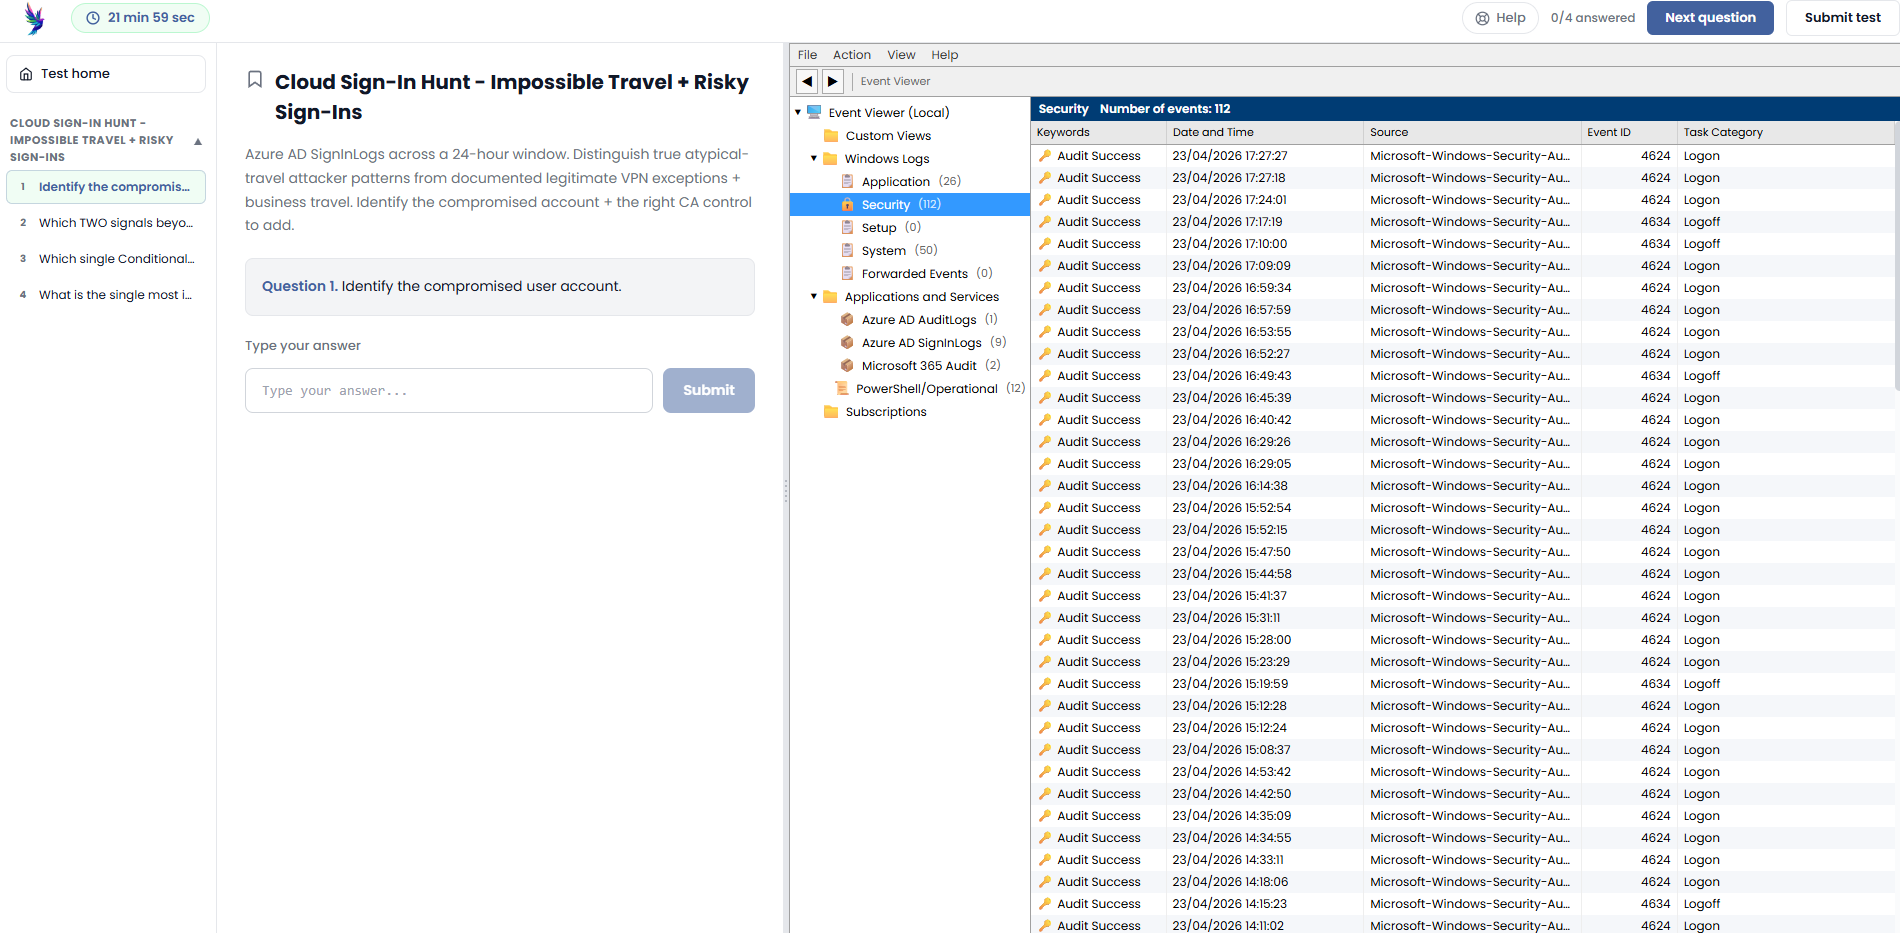Click the timer clock icon
Viewport: 1900px width, 933px height.
(93, 18)
